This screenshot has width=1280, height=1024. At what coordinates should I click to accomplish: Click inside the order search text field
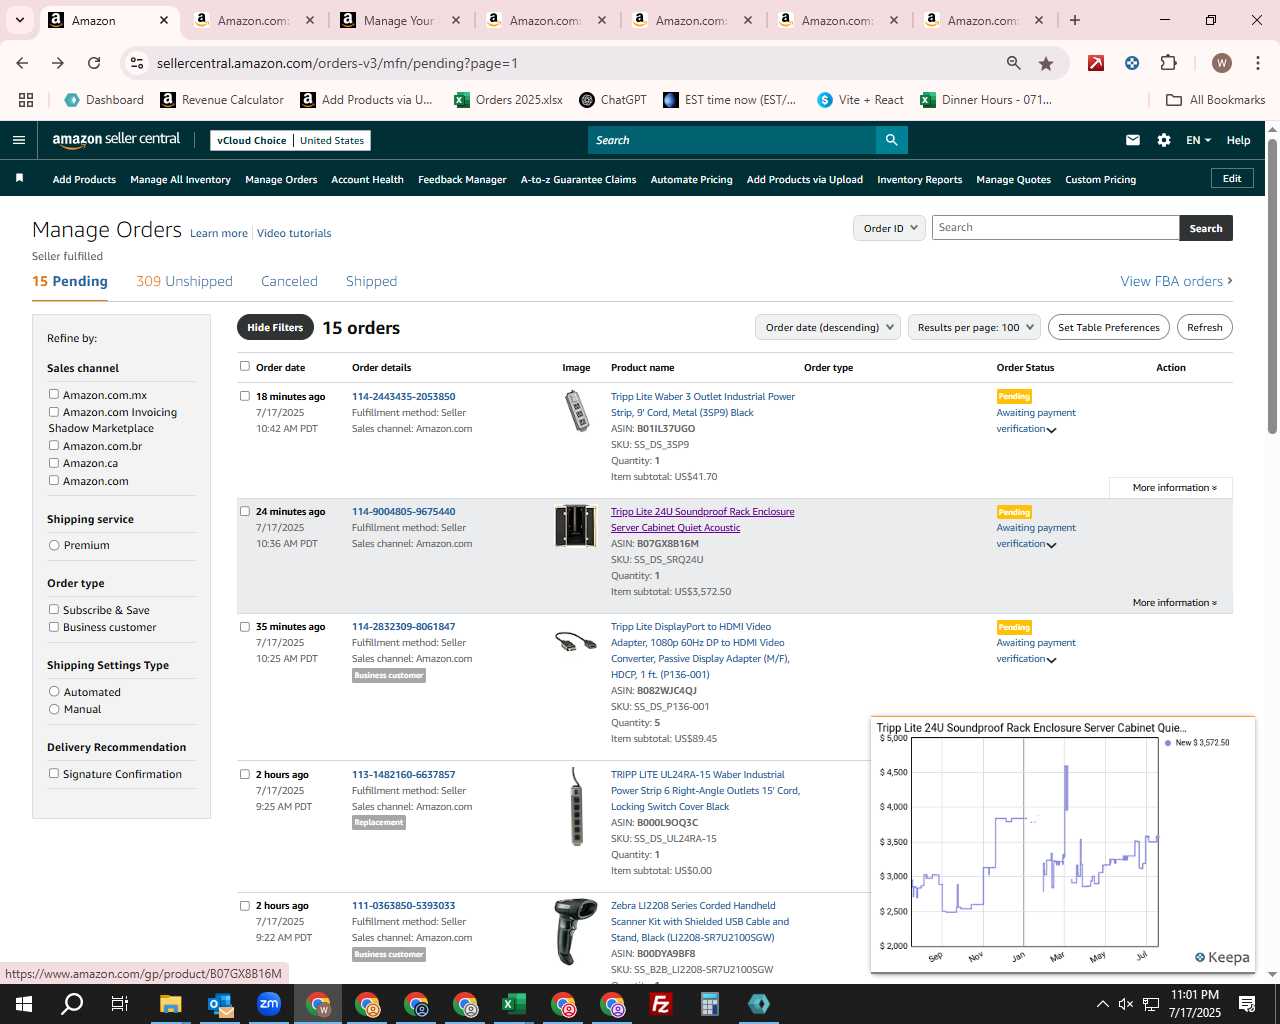coord(1055,228)
